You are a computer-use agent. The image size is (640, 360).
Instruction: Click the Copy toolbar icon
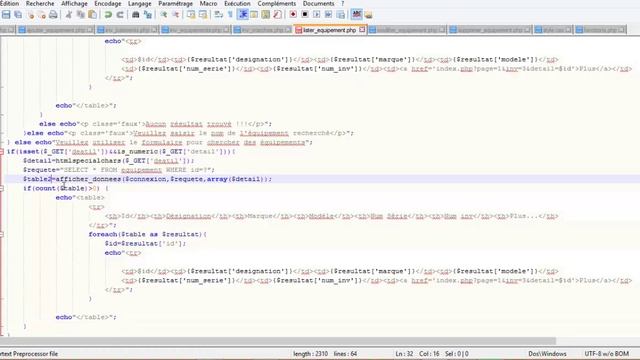[x=81, y=15]
